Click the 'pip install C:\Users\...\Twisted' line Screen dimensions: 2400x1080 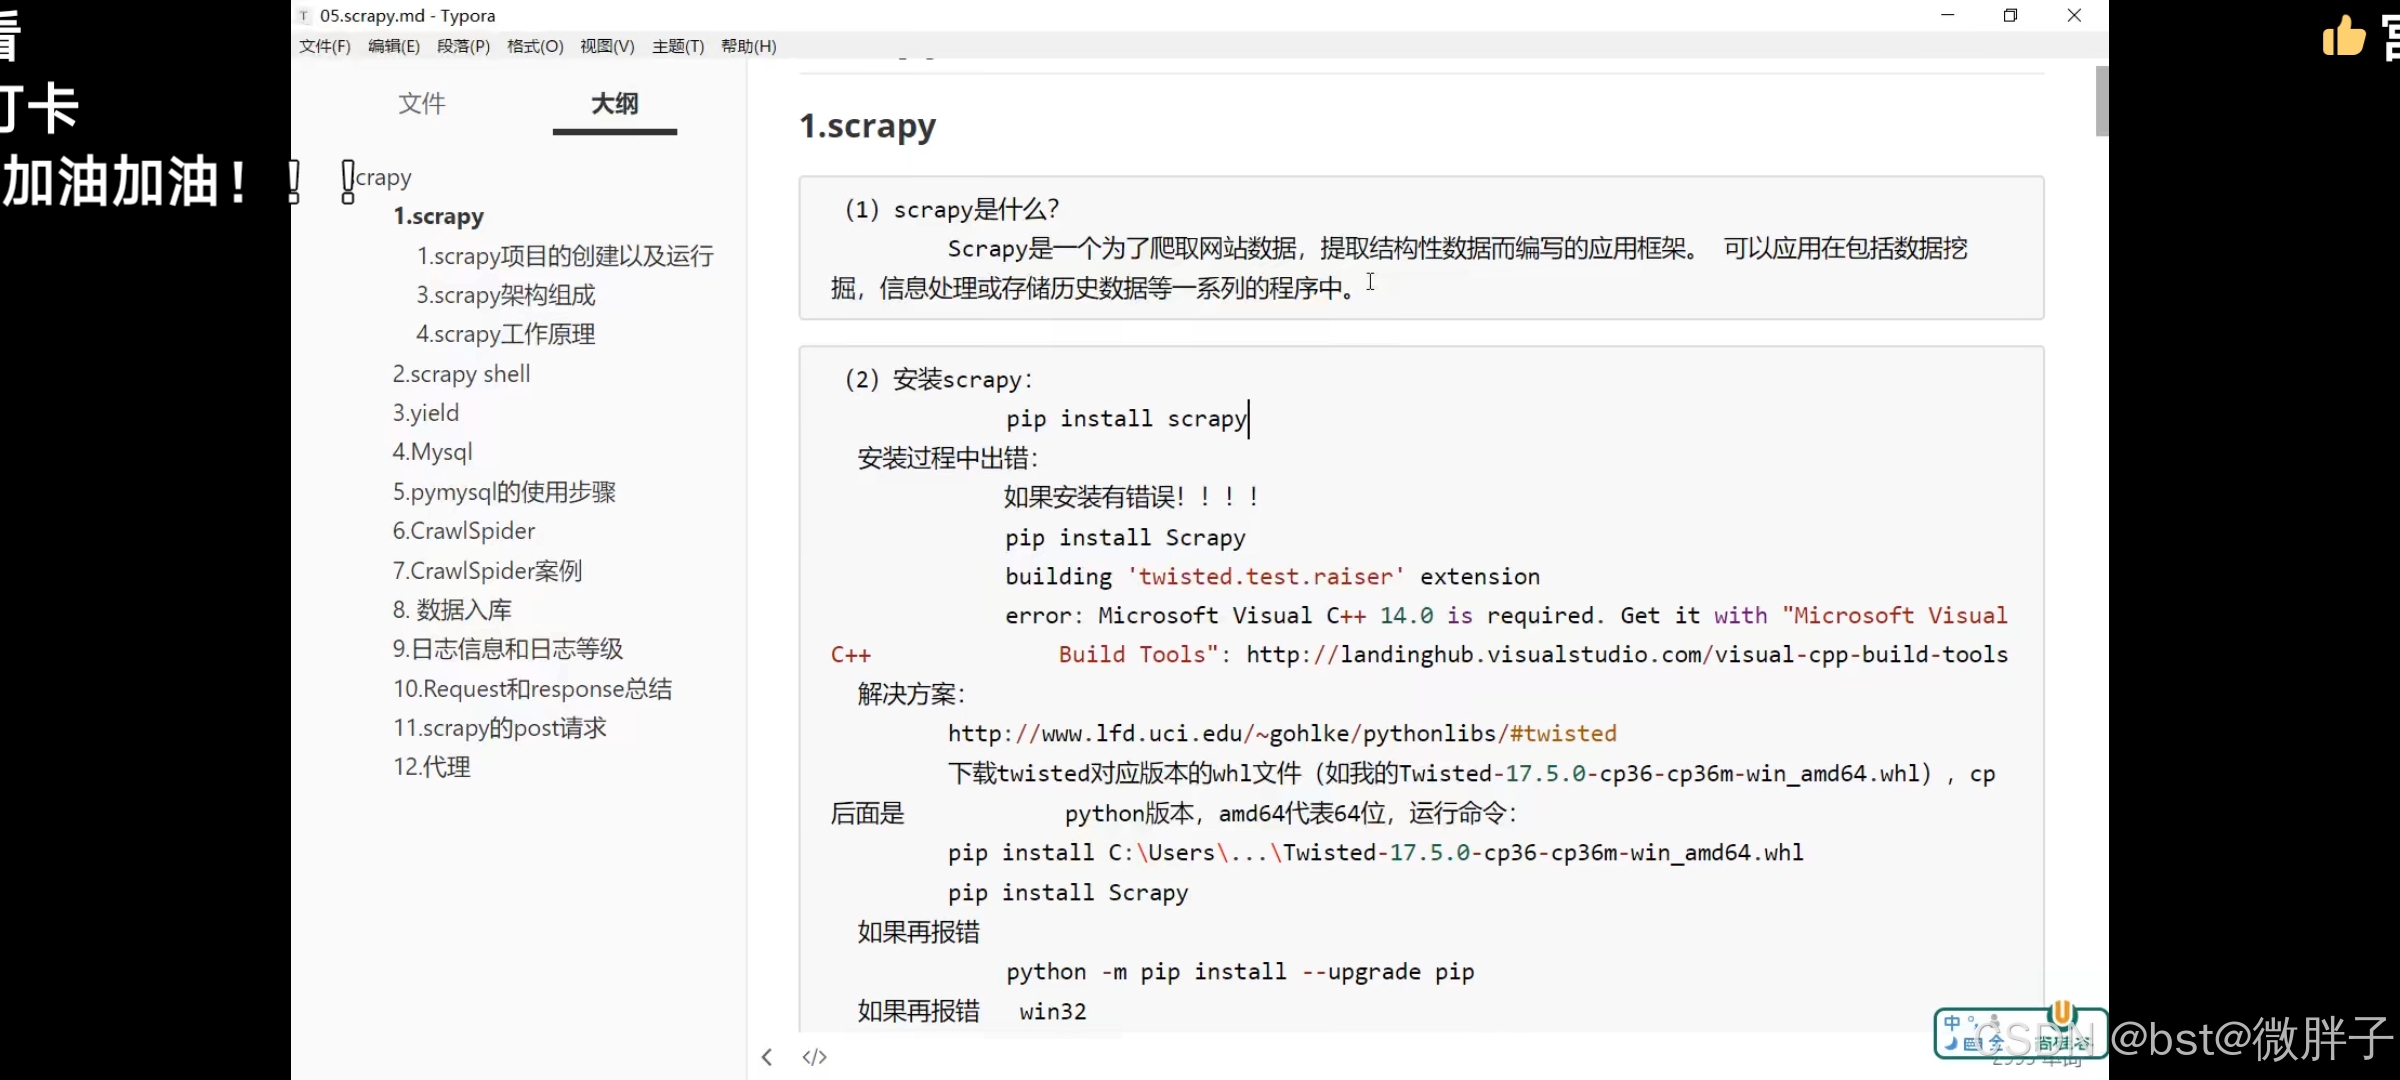coord(1376,853)
